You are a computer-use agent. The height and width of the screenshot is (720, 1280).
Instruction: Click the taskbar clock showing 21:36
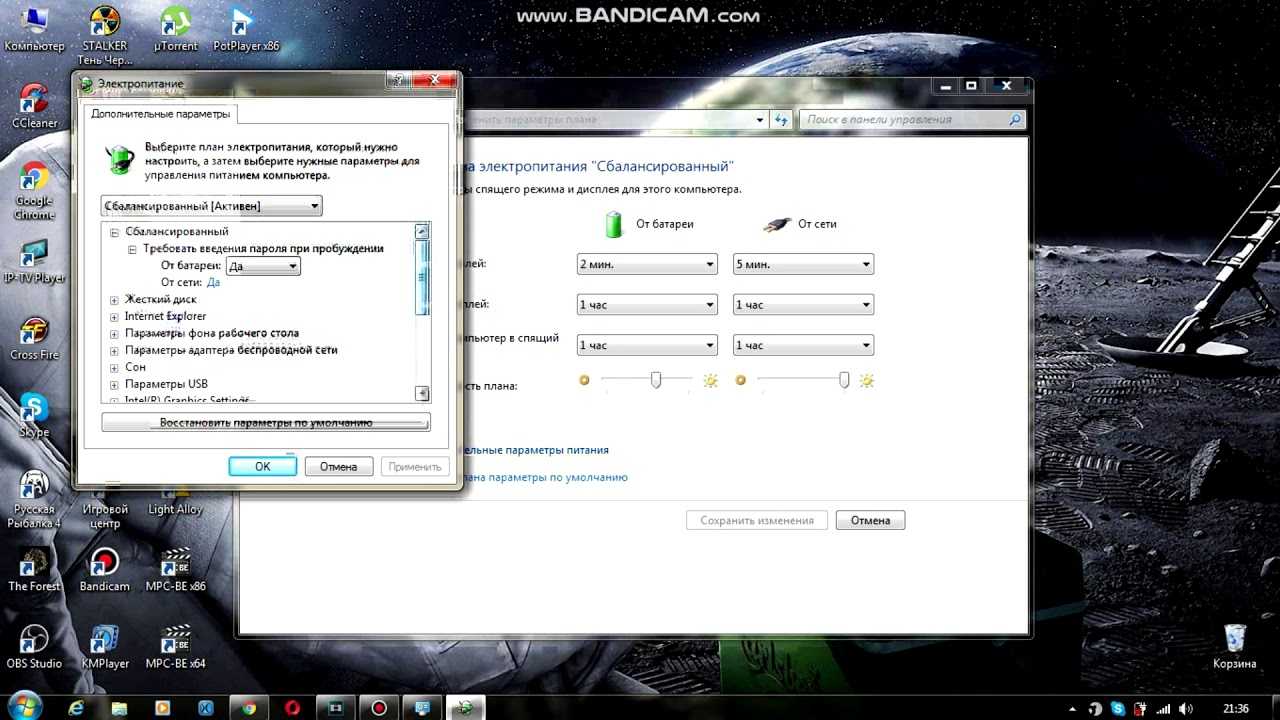pyautogui.click(x=1236, y=708)
